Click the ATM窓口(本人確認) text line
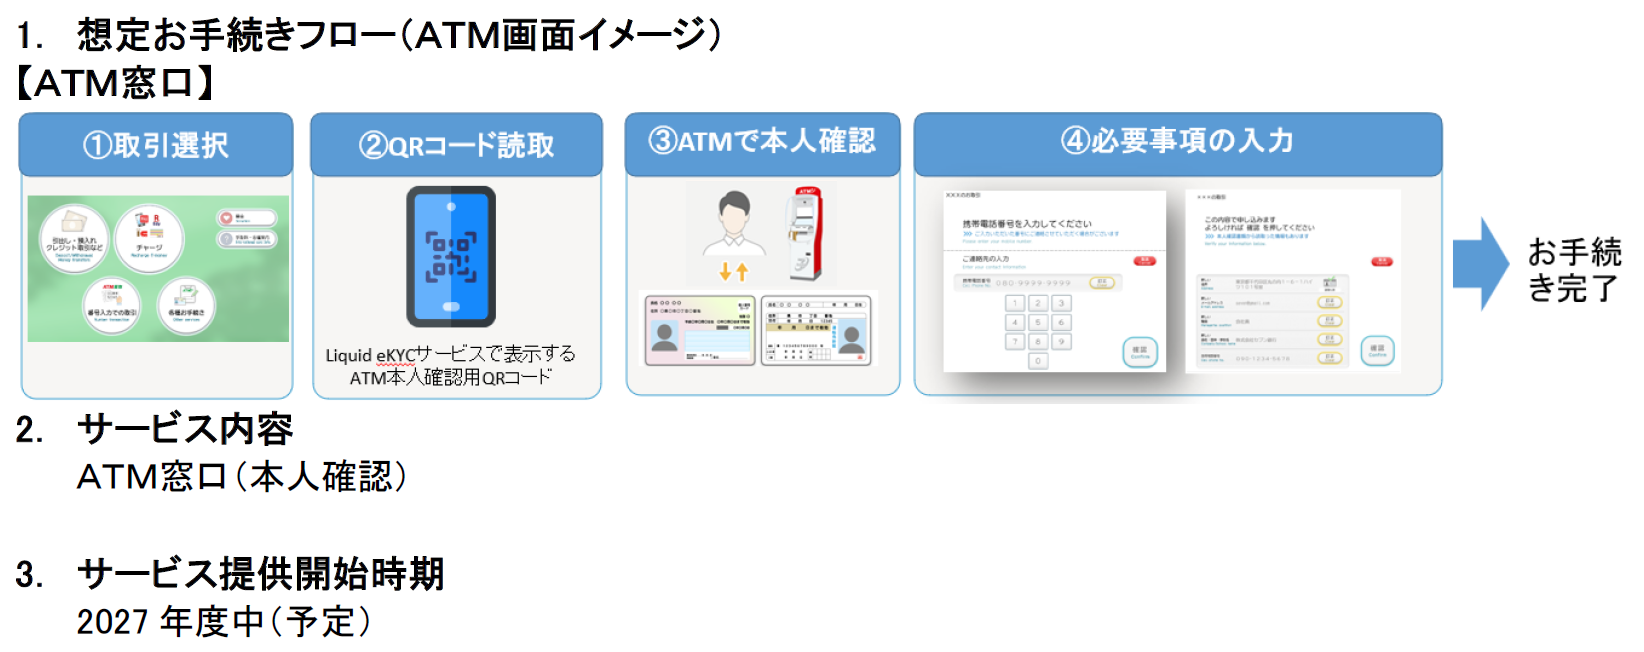 [243, 477]
